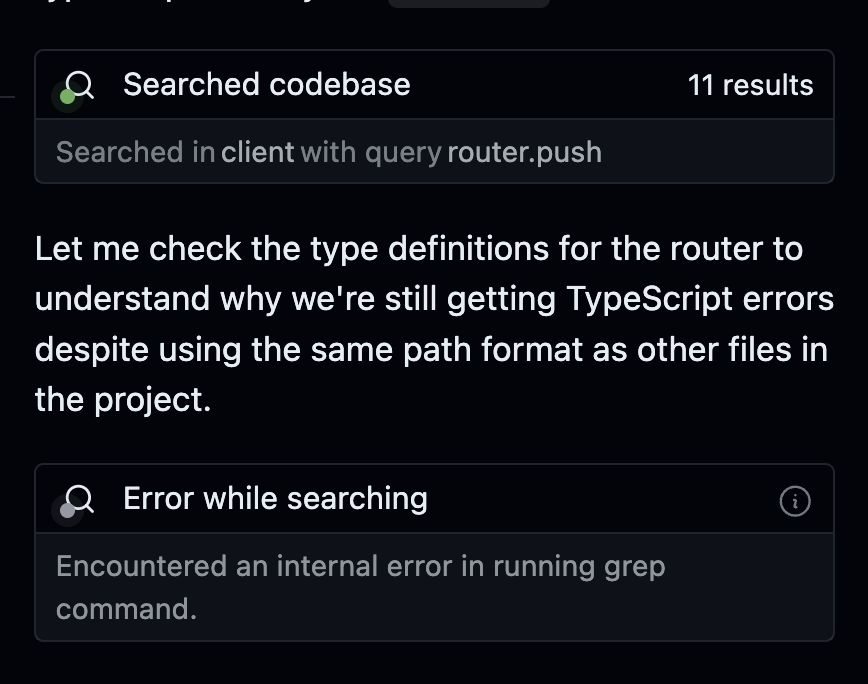This screenshot has width=868, height=684.
Task: Click the word command. in error details
Action: click(126, 609)
